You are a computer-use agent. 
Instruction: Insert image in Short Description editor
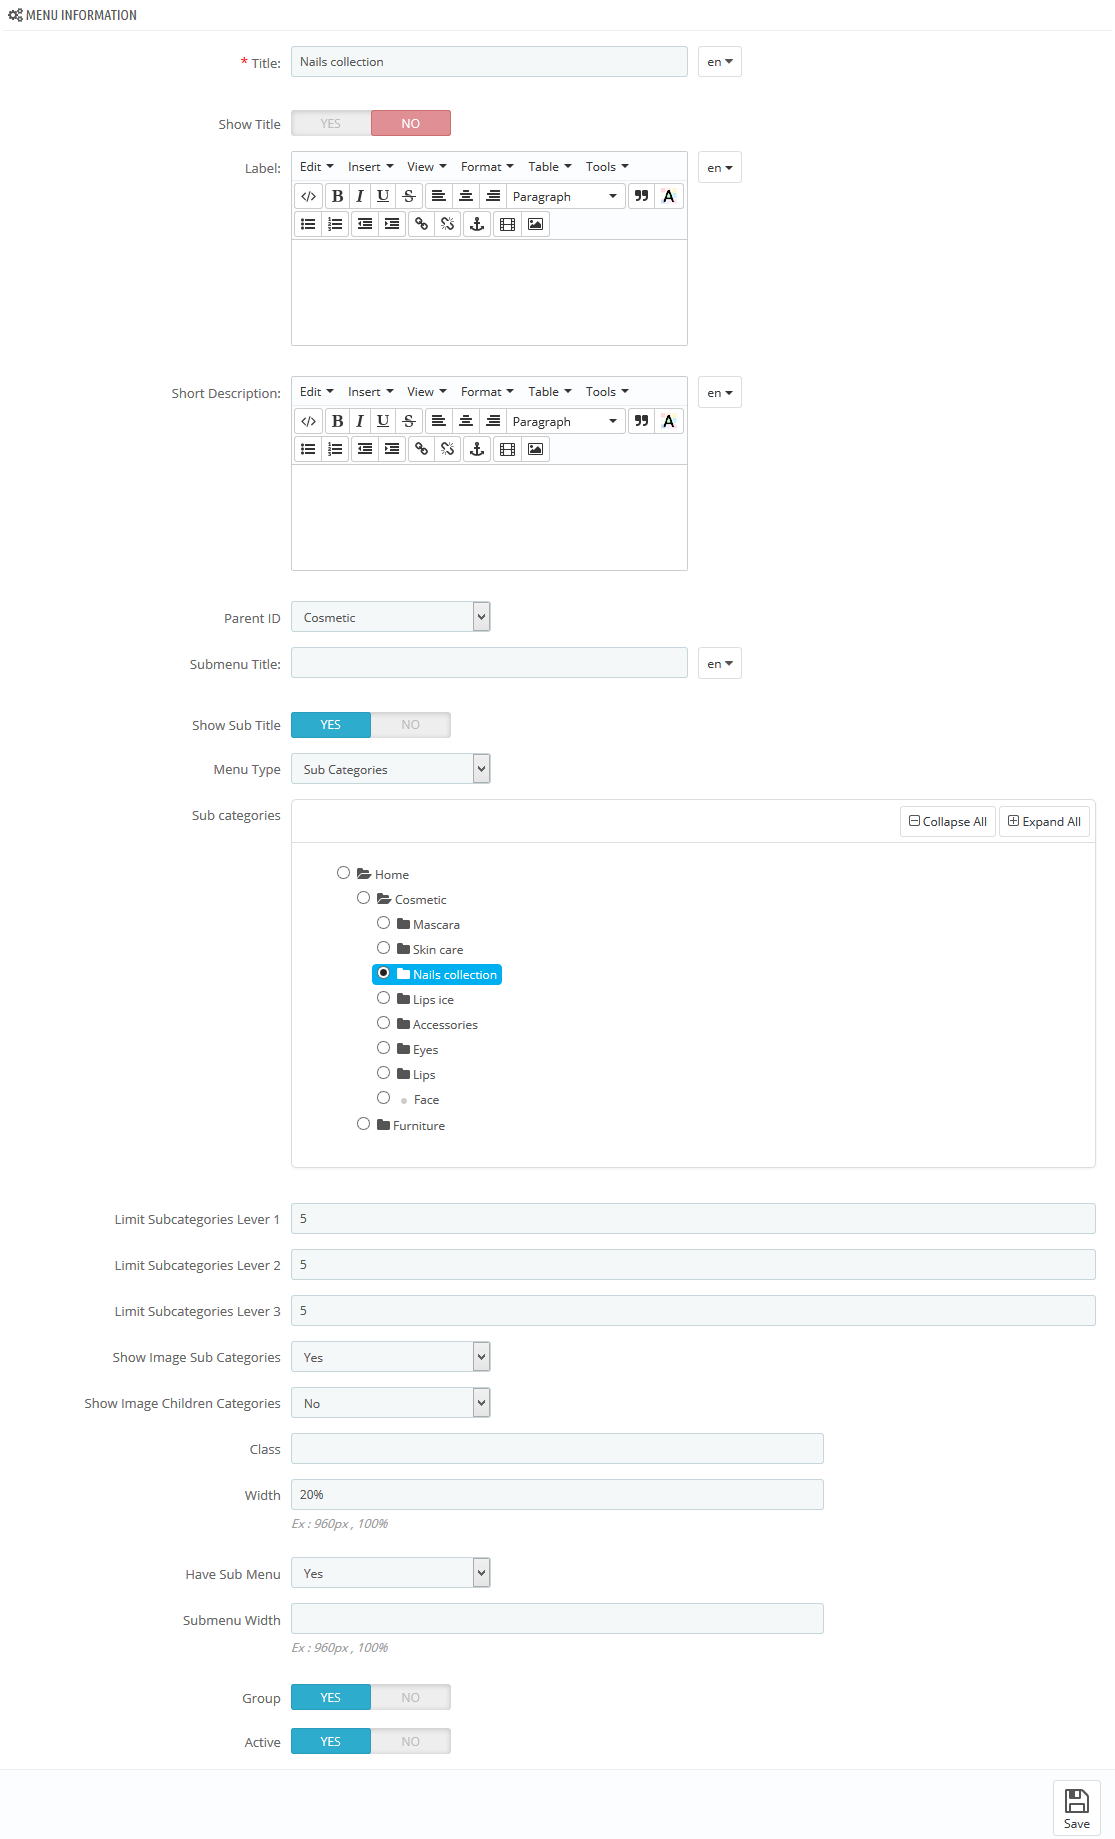pos(536,449)
